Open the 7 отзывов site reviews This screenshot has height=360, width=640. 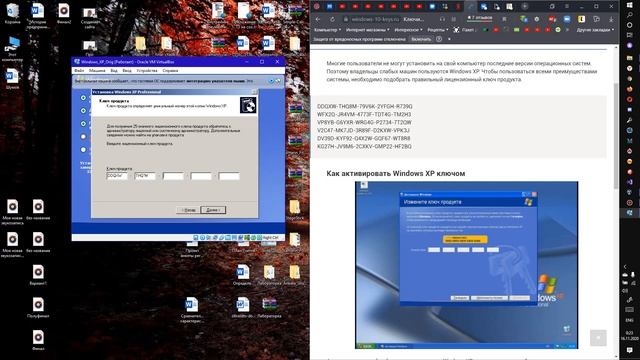click(x=480, y=18)
